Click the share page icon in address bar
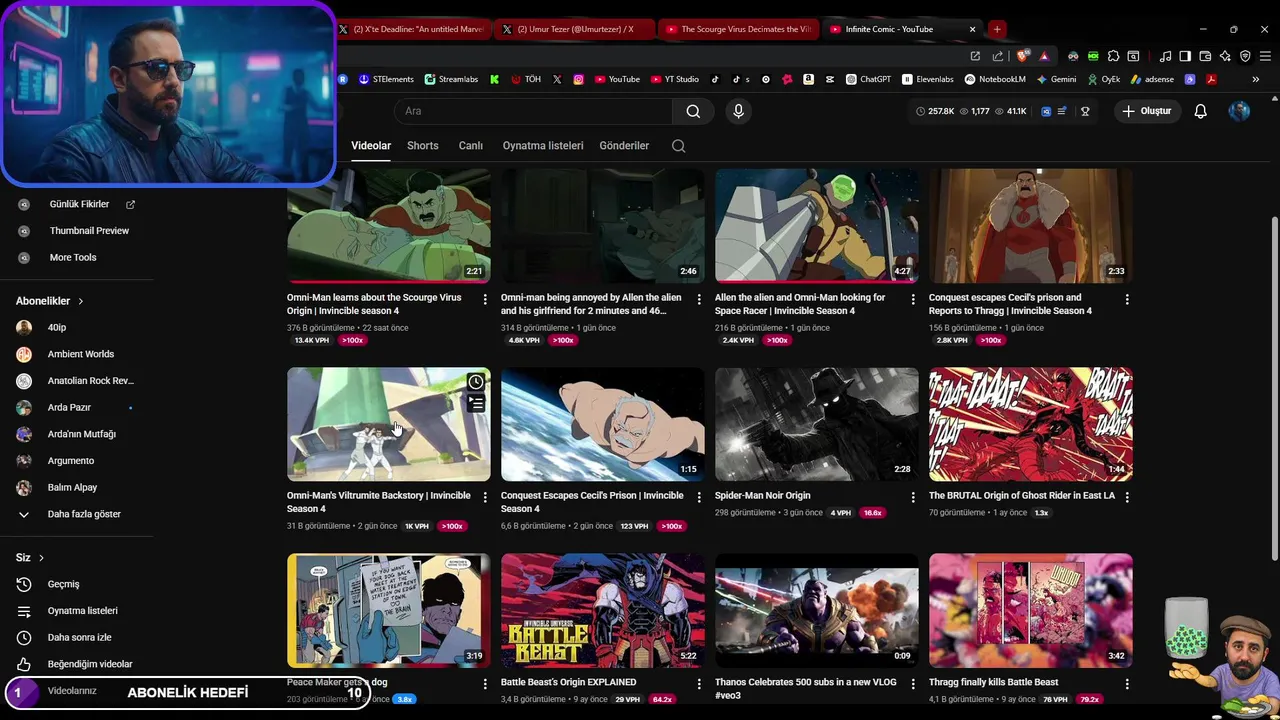Viewport: 1280px width, 720px height. point(997,56)
